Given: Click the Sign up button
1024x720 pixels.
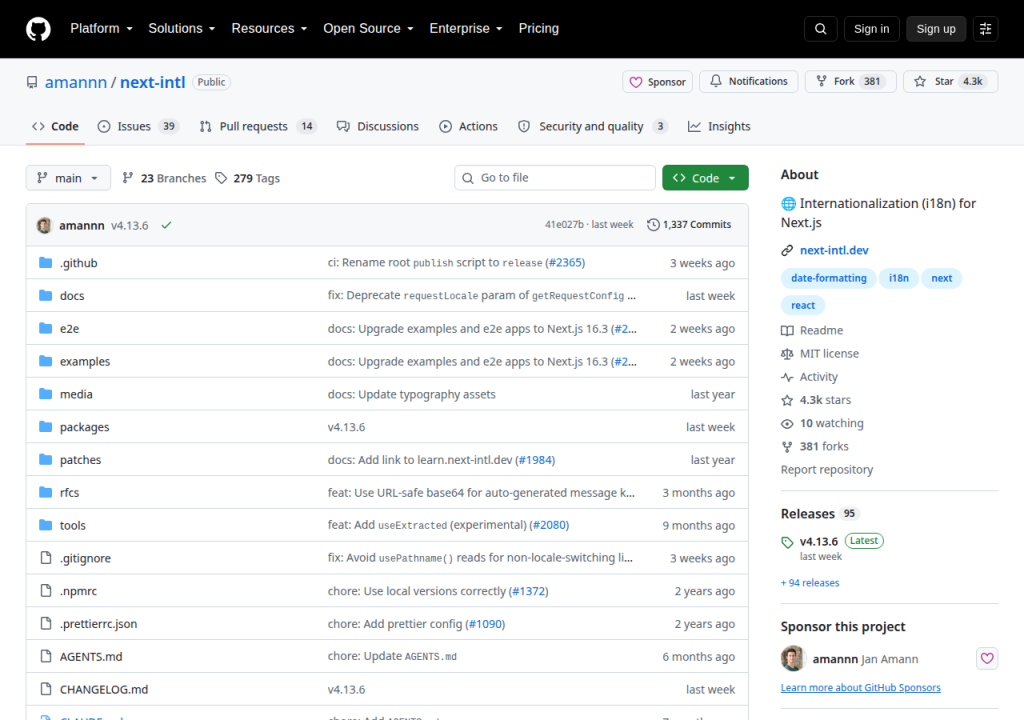Looking at the screenshot, I should click(x=936, y=29).
